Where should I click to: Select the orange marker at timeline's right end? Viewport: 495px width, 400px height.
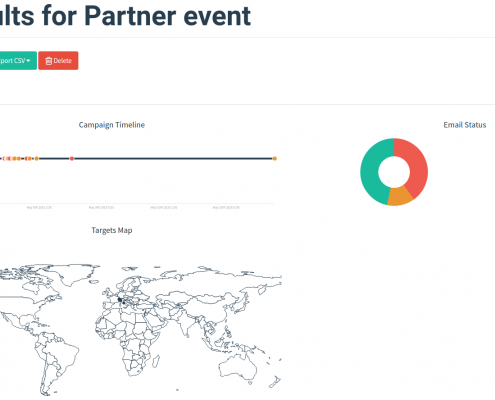pyautogui.click(x=275, y=159)
